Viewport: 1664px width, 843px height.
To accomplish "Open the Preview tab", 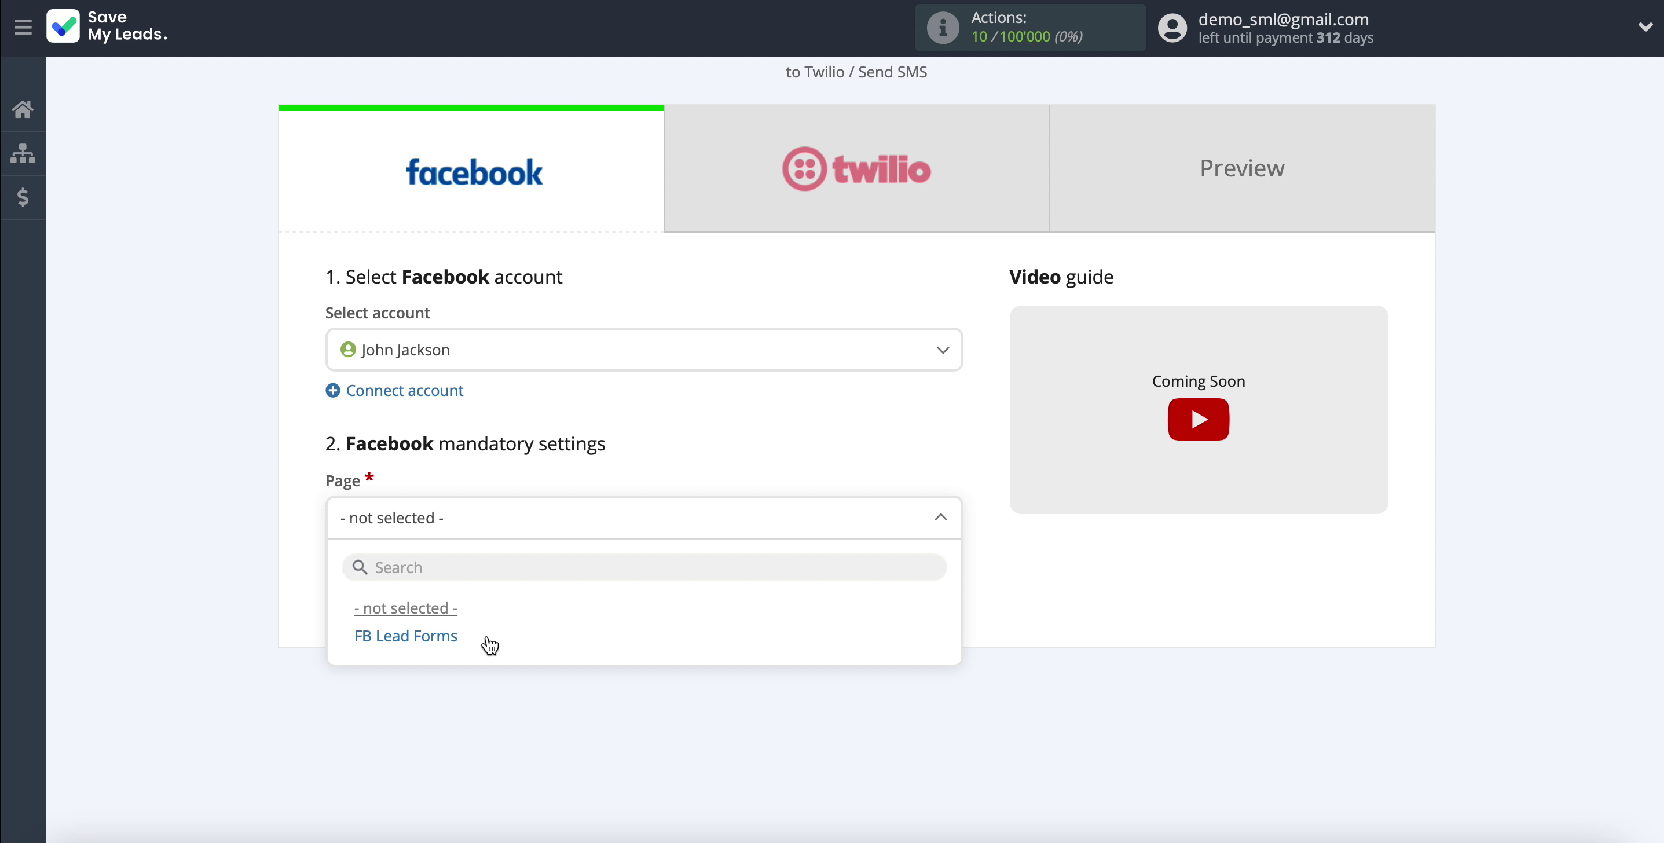I will [x=1242, y=169].
